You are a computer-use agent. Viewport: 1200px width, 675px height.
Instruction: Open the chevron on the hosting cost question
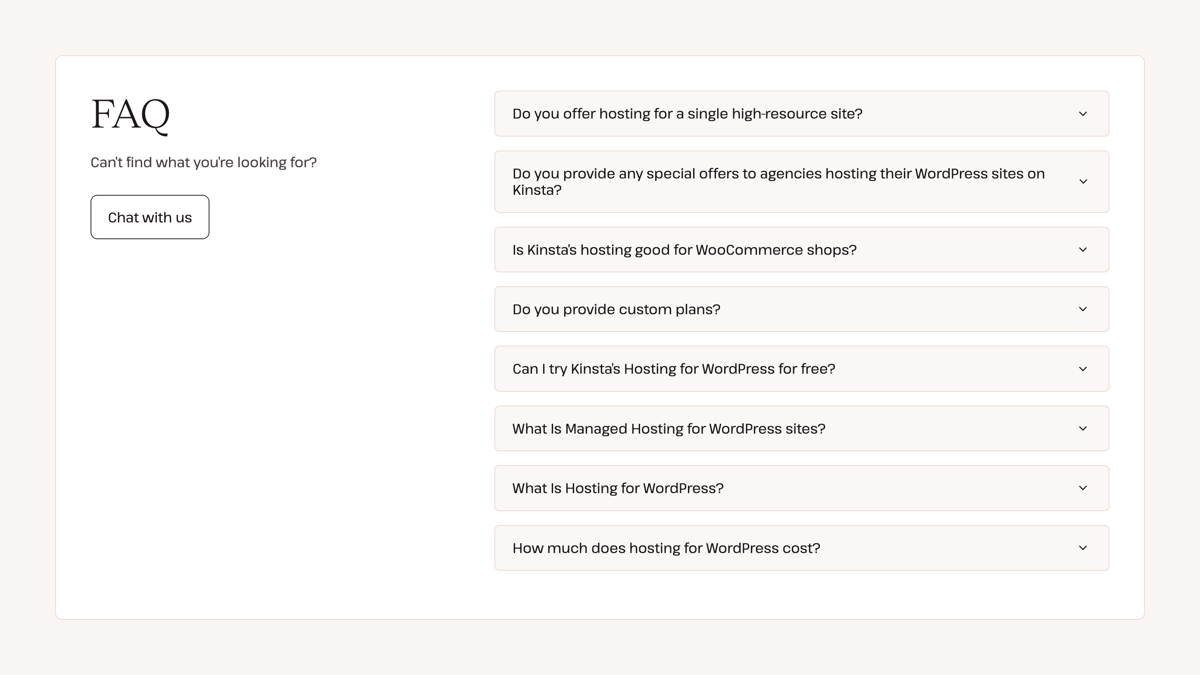coord(1082,547)
